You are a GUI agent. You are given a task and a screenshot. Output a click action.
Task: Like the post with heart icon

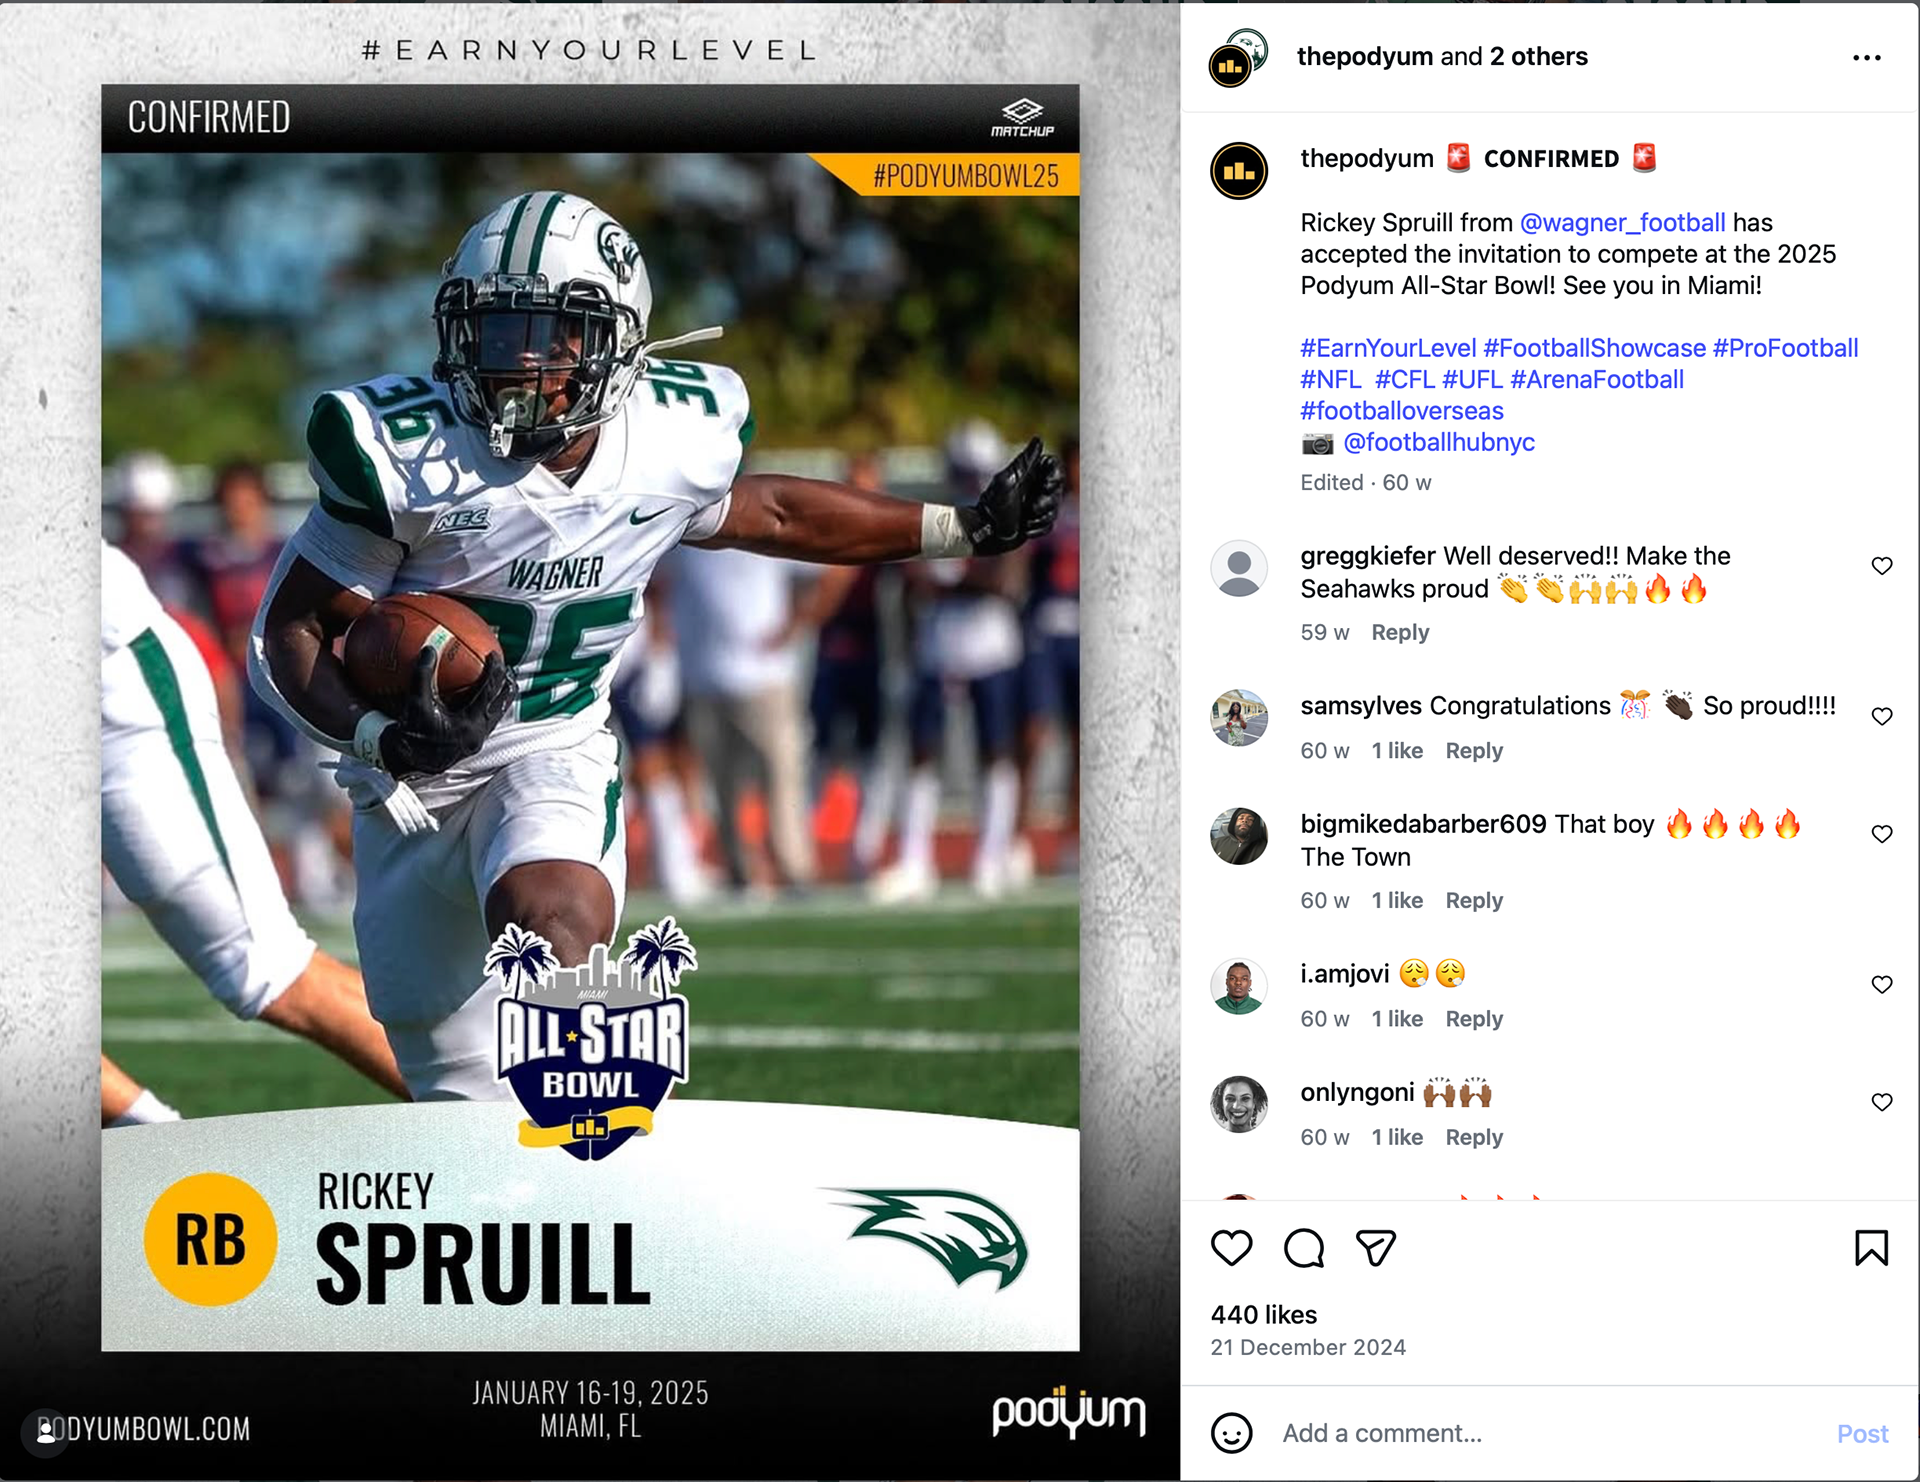click(x=1231, y=1248)
